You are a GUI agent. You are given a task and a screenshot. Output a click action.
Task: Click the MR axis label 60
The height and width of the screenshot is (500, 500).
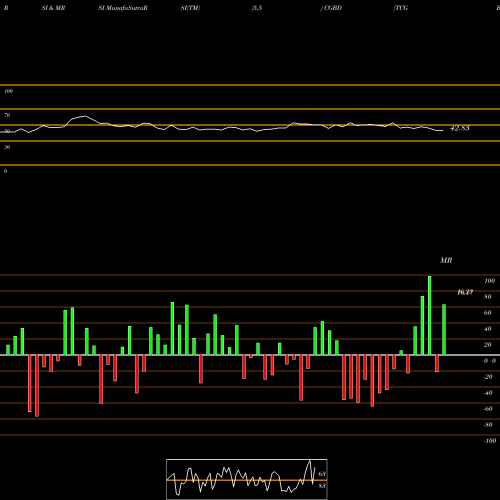[488, 313]
